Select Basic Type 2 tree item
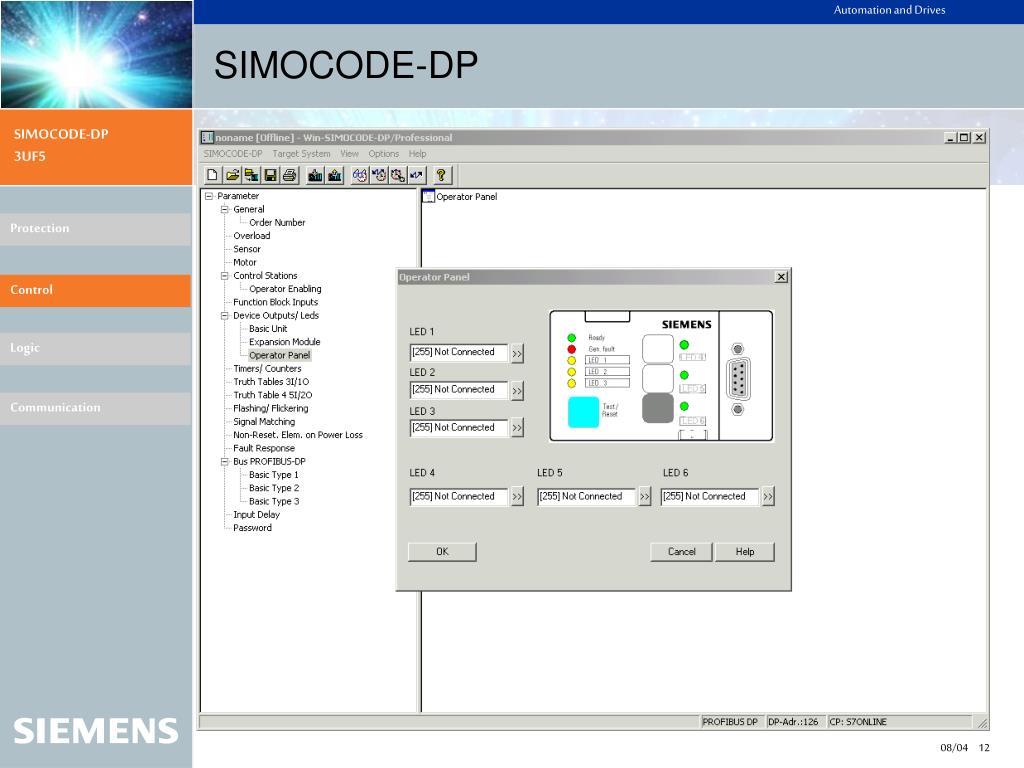The height and width of the screenshot is (768, 1024). click(x=274, y=488)
